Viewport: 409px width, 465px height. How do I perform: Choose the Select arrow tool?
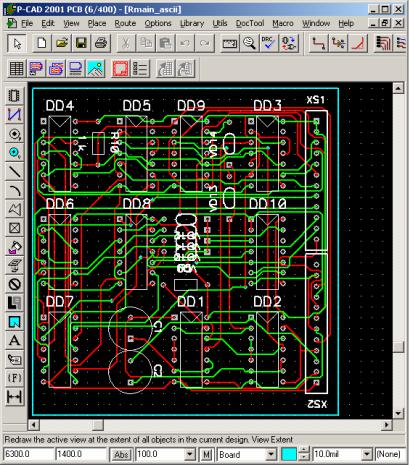(x=17, y=43)
